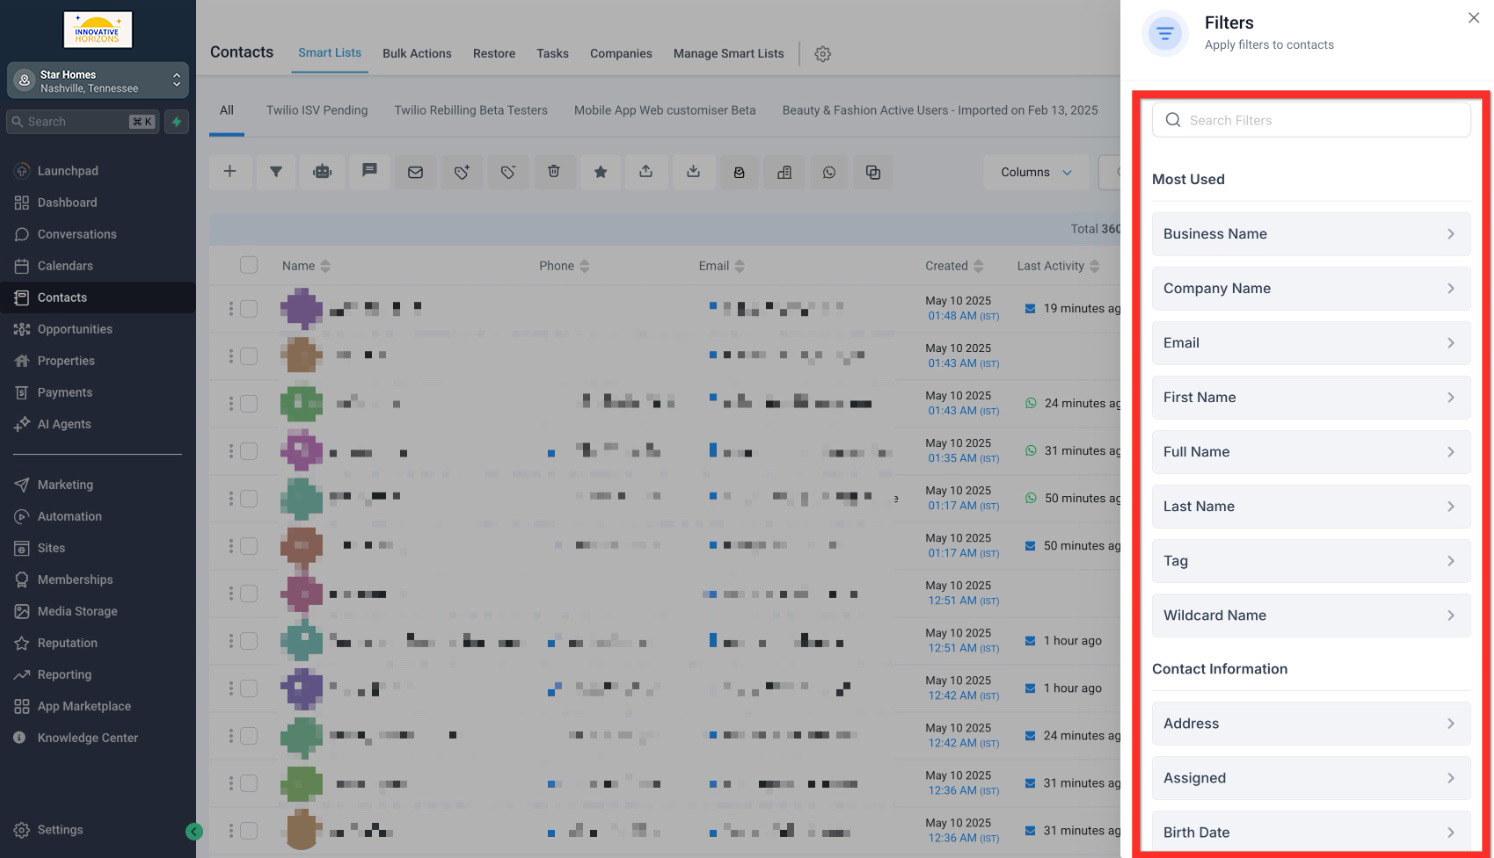Sort by Last Activity column arrows
The image size is (1494, 858).
(1095, 266)
